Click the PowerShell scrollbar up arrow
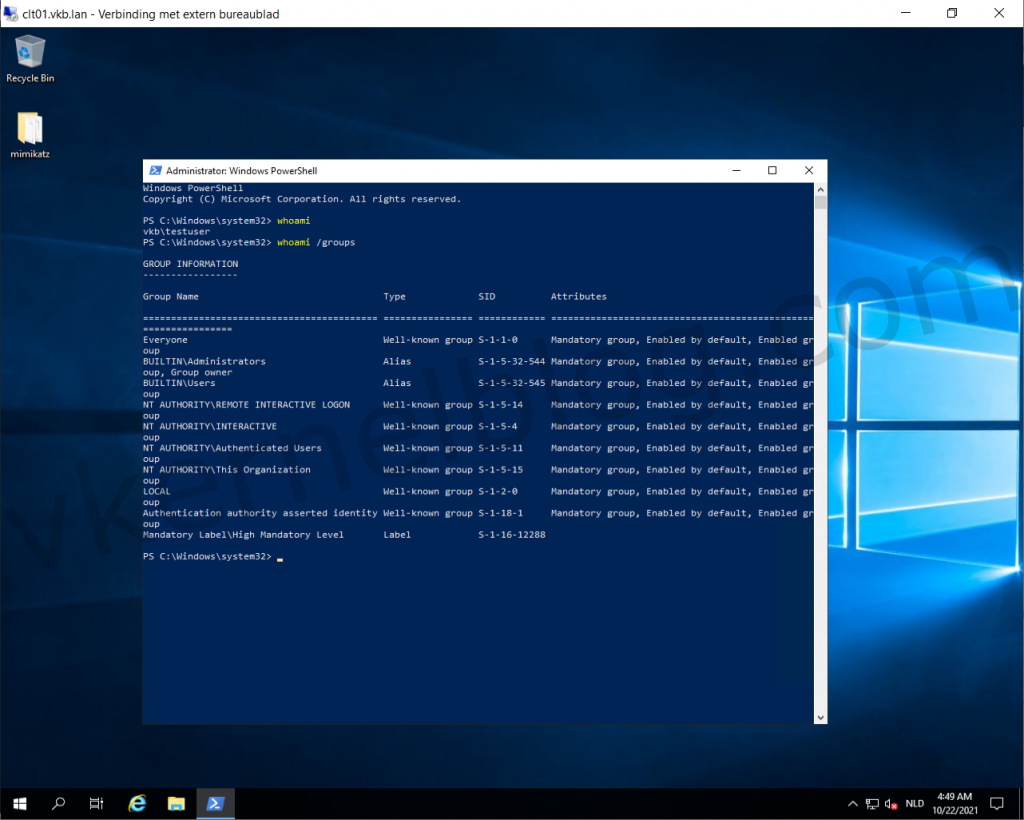1024x820 pixels. pyautogui.click(x=820, y=188)
